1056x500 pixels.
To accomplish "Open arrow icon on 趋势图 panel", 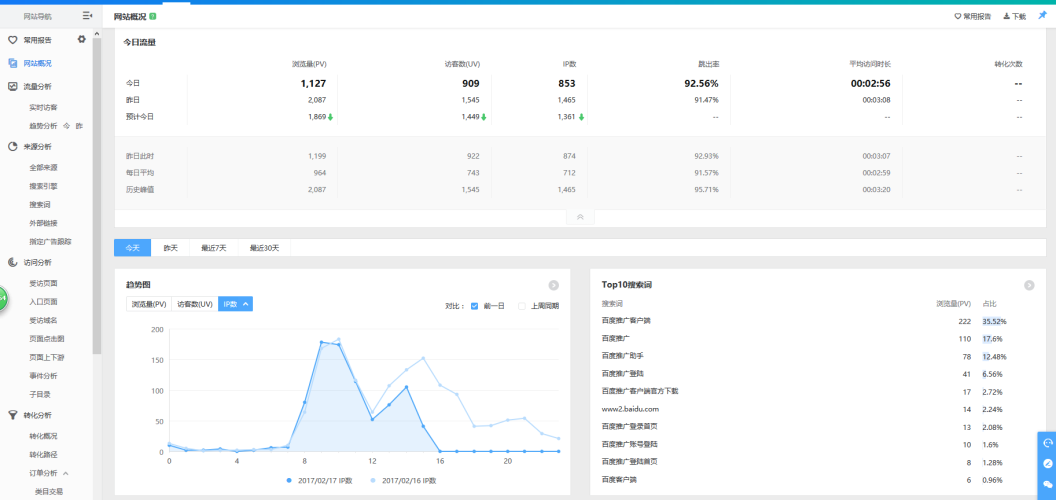I will 554,285.
